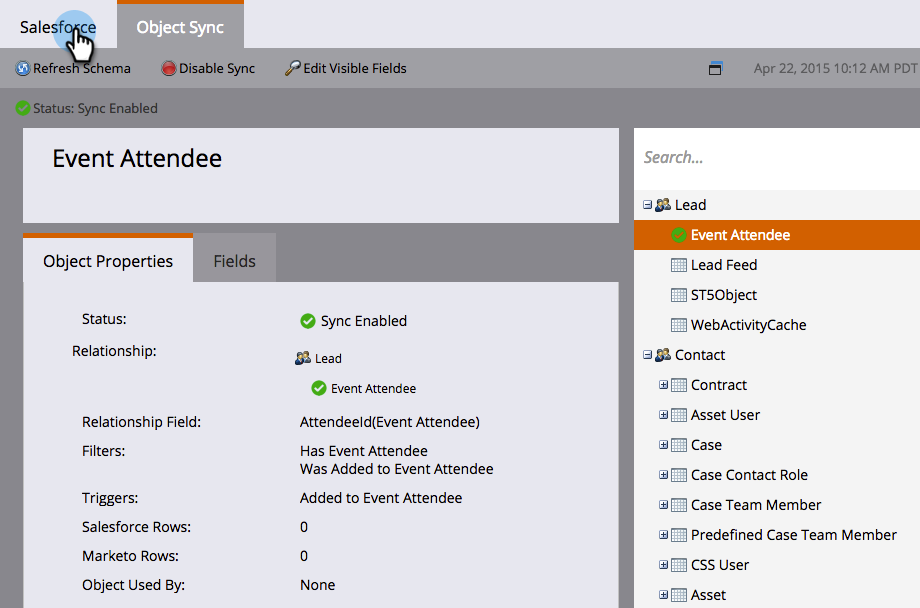Select Event Attendee in the object tree
Viewport: 920px width, 608px height.
740,235
